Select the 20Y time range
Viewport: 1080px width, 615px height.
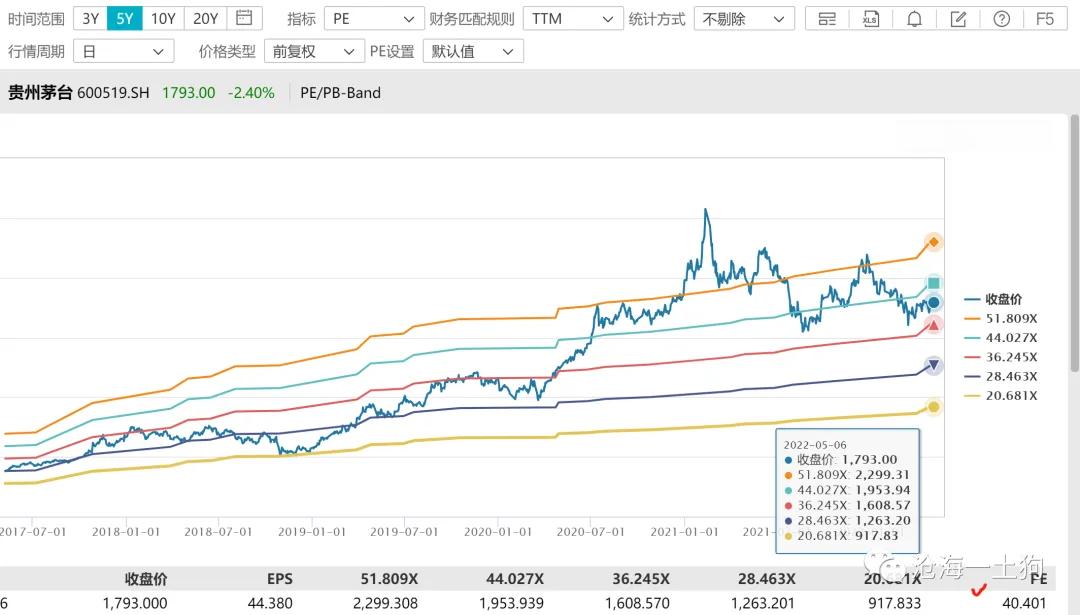tap(205, 18)
